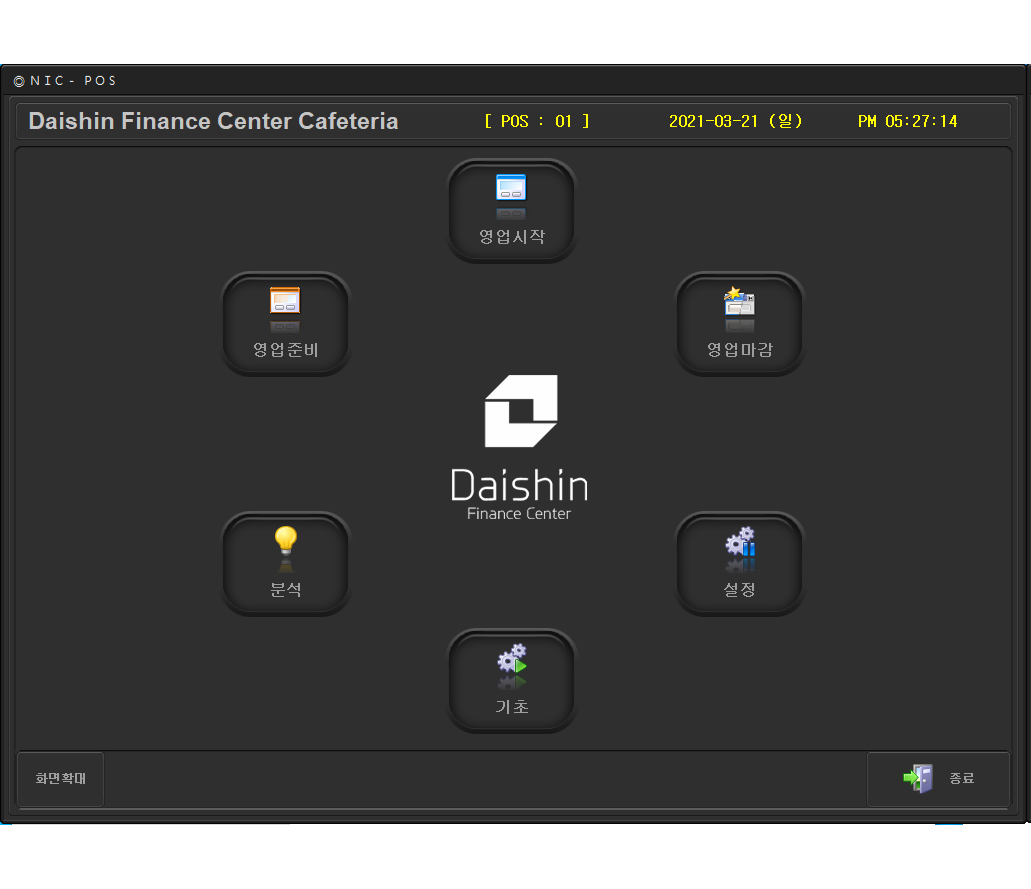Click the [ POS : 01 ] indicator

click(537, 121)
